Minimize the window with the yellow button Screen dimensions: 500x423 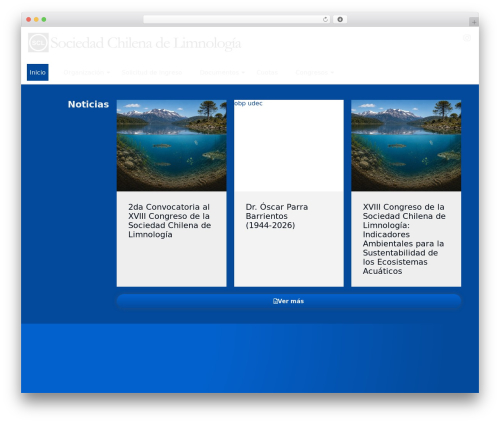tap(36, 19)
